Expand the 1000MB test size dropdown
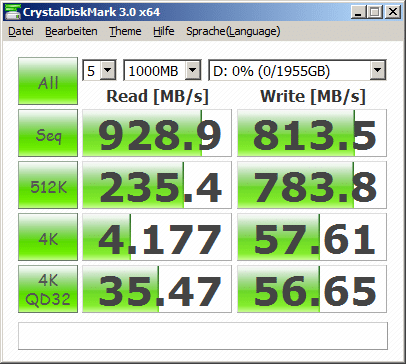 (162, 70)
